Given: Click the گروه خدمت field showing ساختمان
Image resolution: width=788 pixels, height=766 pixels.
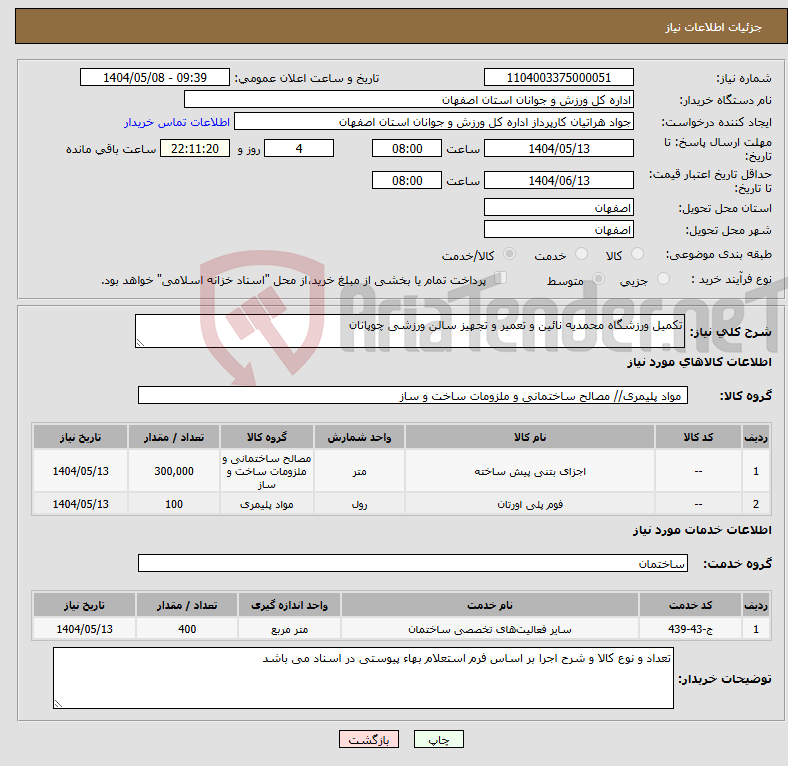Looking at the screenshot, I should point(412,564).
